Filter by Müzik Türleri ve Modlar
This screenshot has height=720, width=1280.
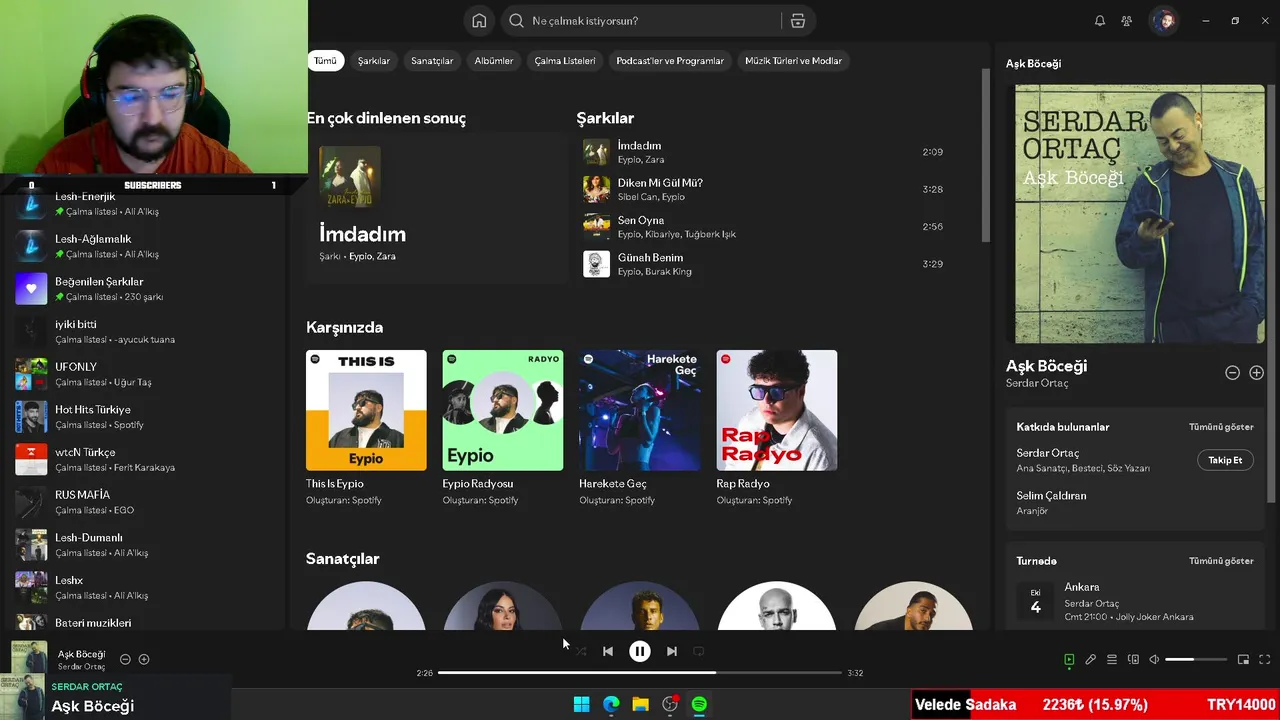793,61
